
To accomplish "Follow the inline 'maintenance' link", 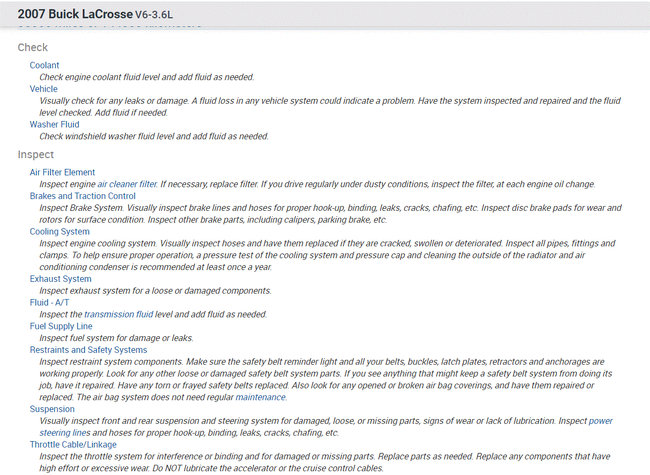I will click(x=260, y=397).
